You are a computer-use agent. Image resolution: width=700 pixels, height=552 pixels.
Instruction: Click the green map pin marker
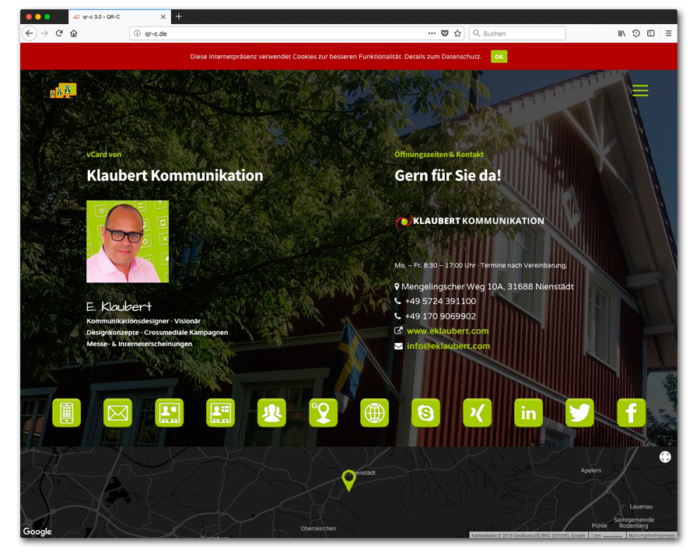[x=349, y=481]
